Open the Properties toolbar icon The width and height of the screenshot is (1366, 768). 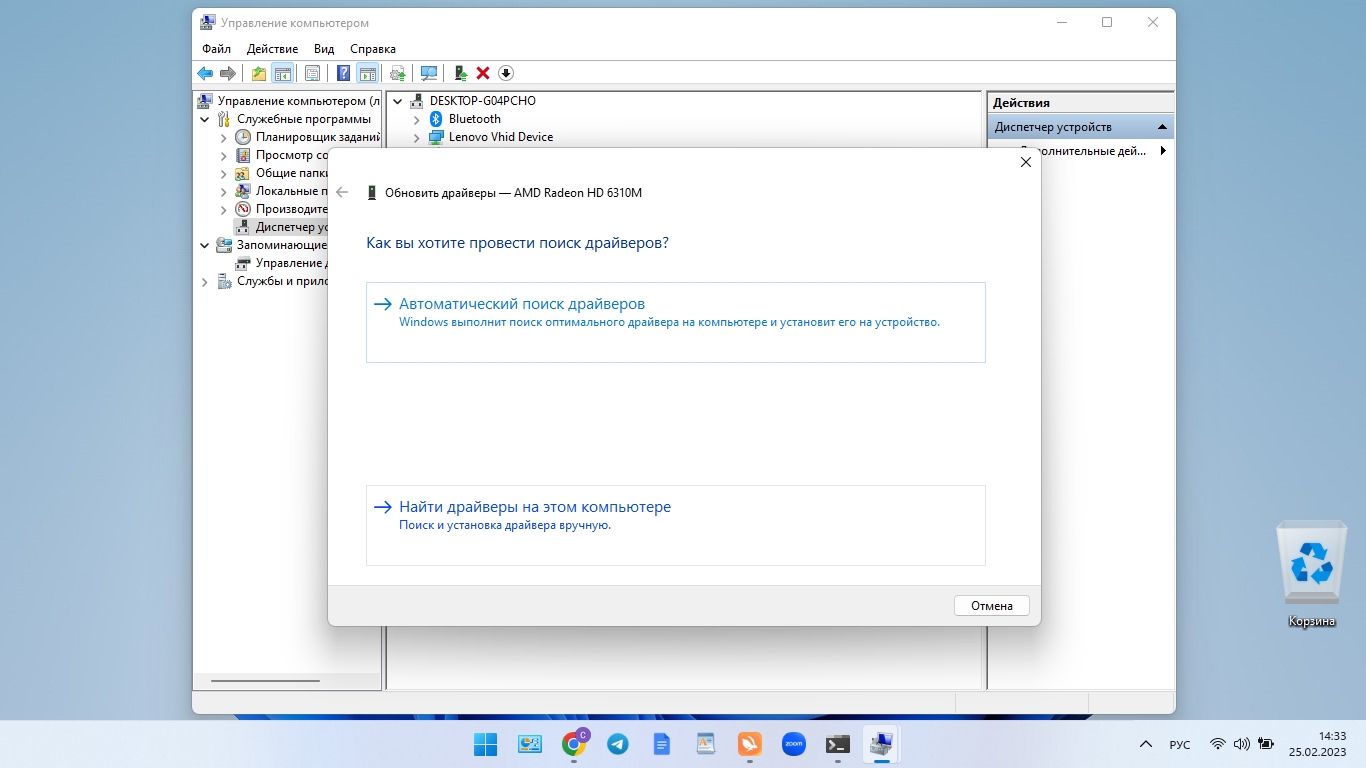pos(312,73)
